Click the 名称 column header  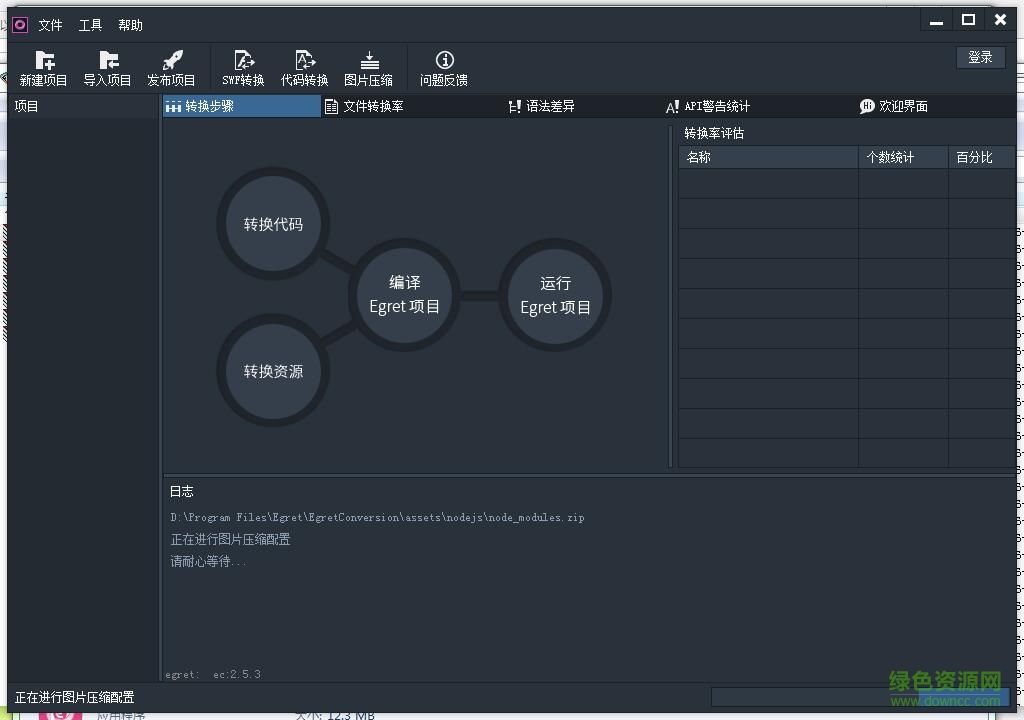[x=768, y=157]
